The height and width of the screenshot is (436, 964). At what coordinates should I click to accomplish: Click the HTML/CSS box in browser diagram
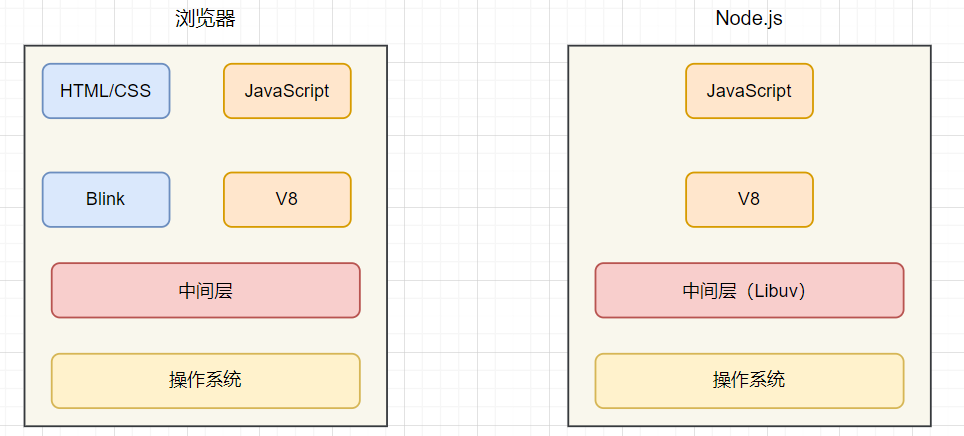106,91
